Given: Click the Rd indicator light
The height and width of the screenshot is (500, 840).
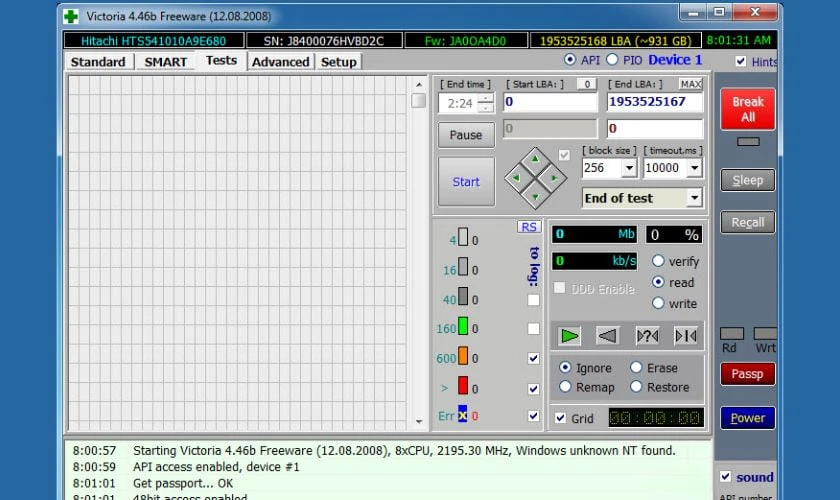Looking at the screenshot, I should [731, 333].
